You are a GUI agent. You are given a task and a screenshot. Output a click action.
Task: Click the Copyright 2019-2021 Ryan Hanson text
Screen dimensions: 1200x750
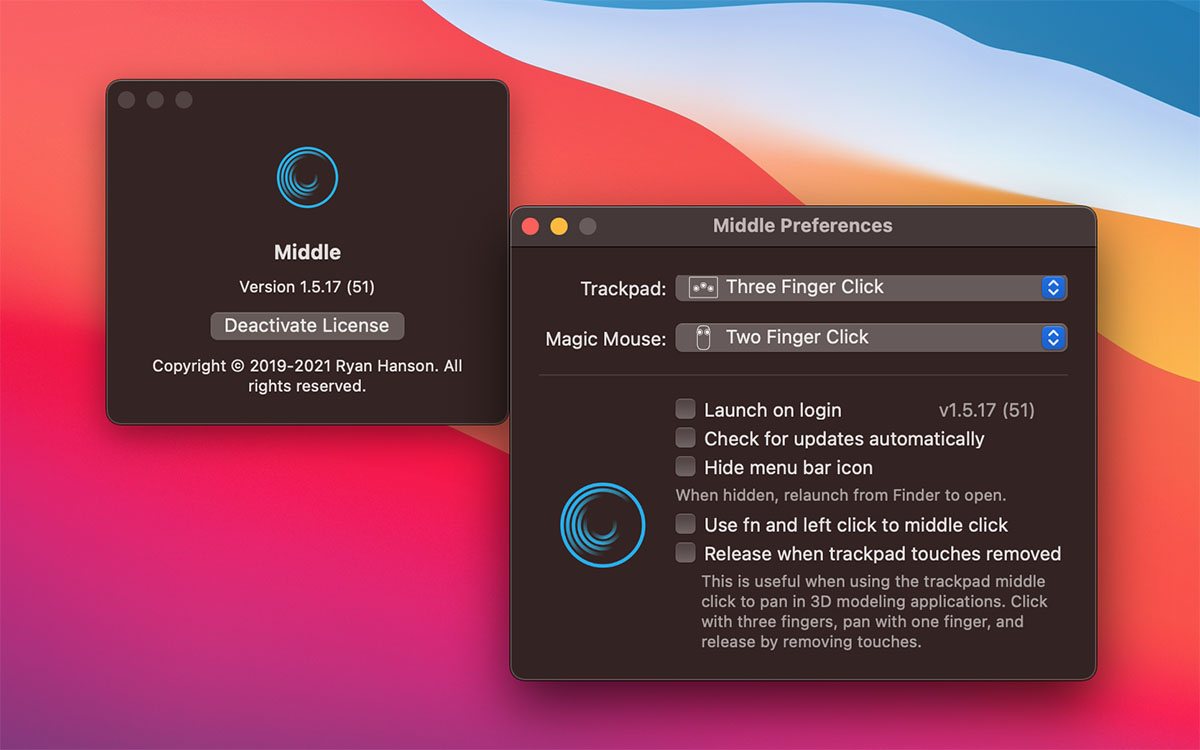[307, 376]
